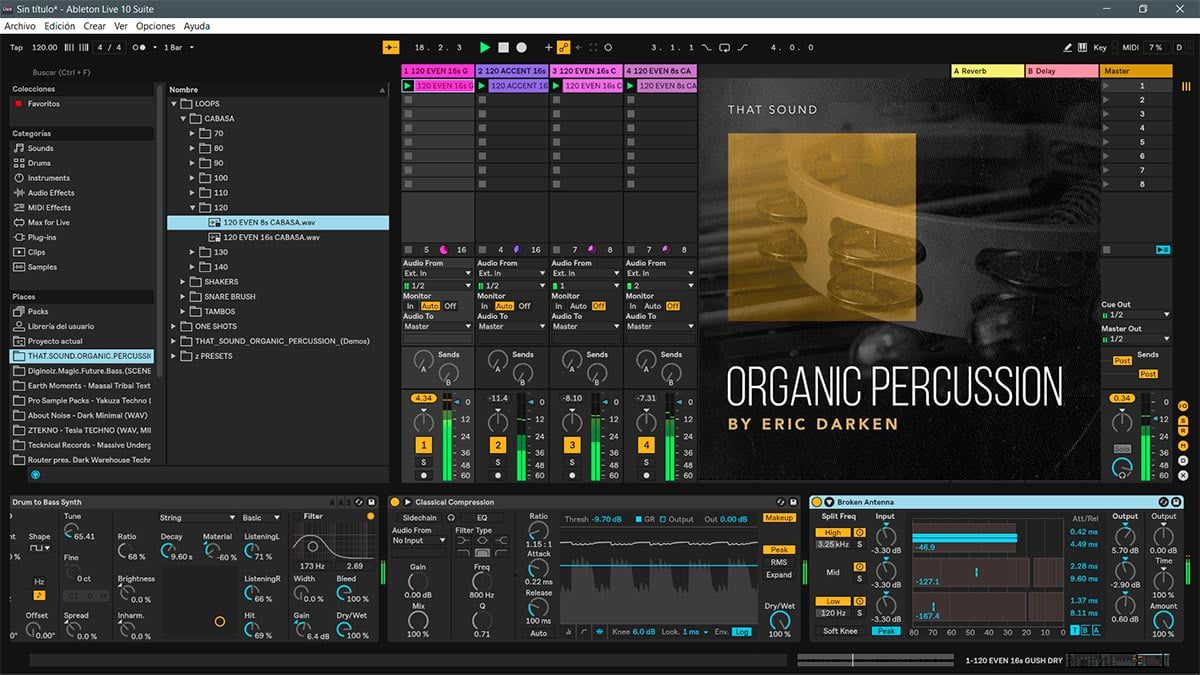1200x675 pixels.
Task: Collapse the CABASA folder
Action: (184, 118)
